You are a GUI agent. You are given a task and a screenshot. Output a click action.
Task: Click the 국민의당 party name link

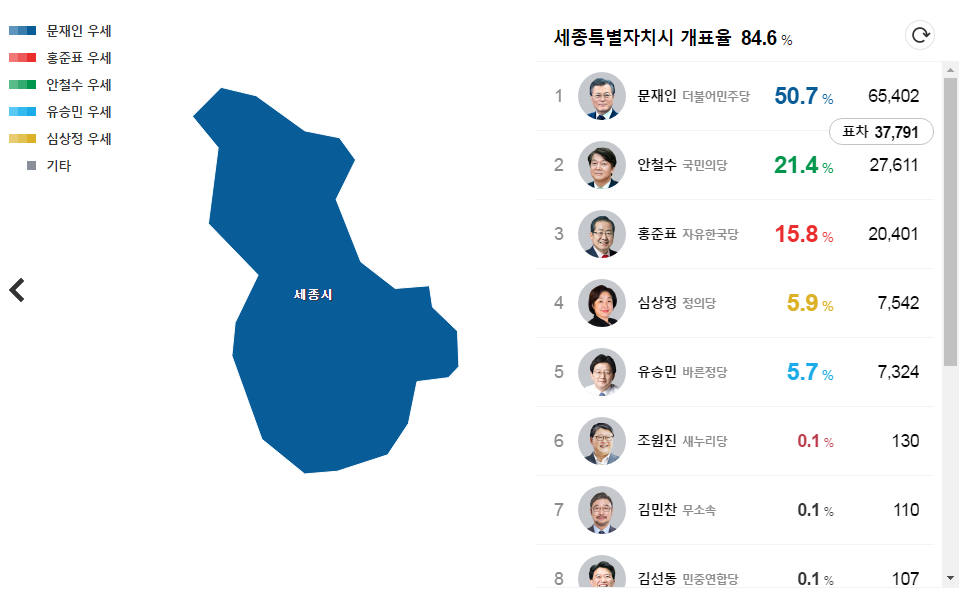[705, 167]
